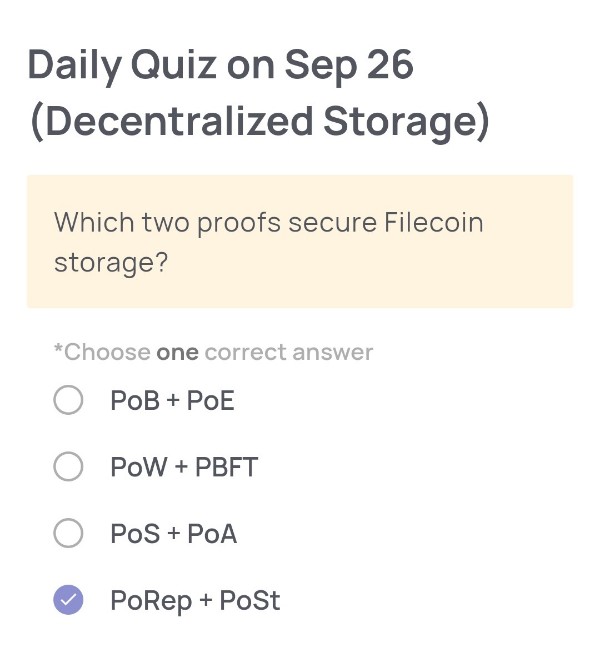Click the "(Decentralized Storage)" title line
The width and height of the screenshot is (600, 668).
pos(259,121)
